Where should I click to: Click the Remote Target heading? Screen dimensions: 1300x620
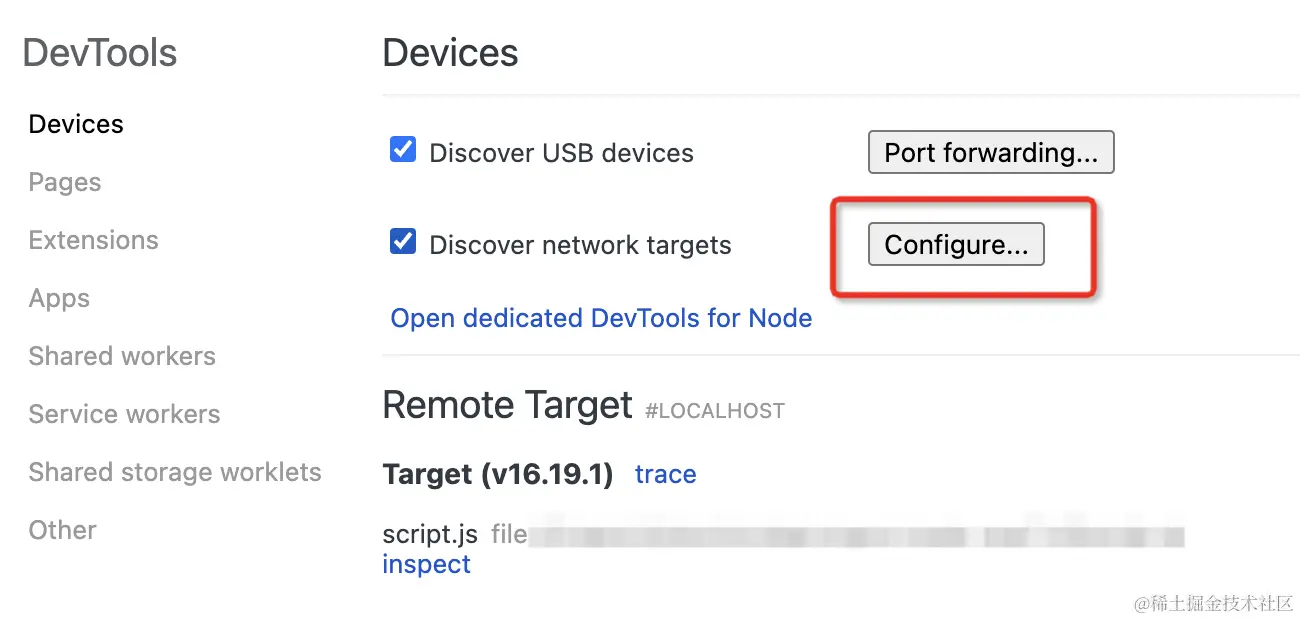507,405
